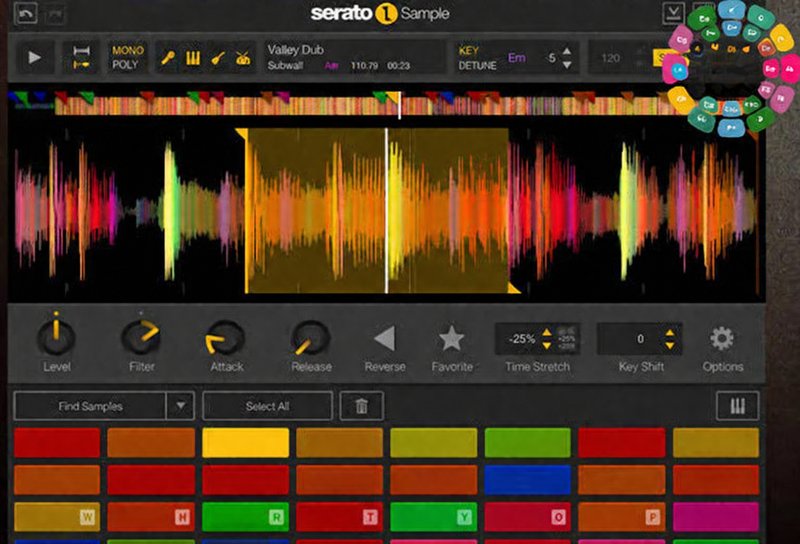Delete pads with the trash icon
The height and width of the screenshot is (544, 800).
tap(361, 406)
